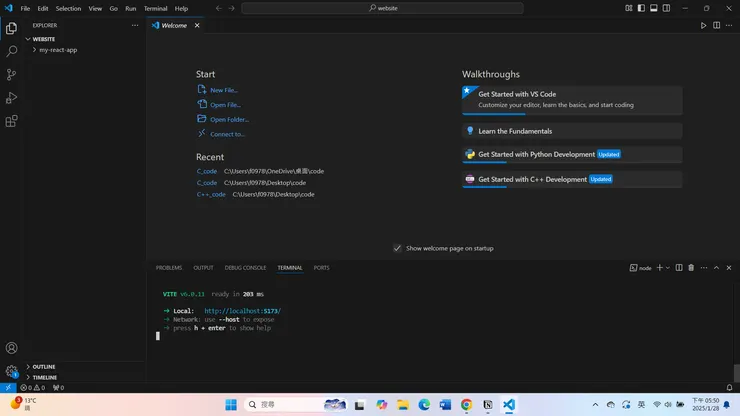Open the Edit menu
Screen dimensions: 740x416
42,8
